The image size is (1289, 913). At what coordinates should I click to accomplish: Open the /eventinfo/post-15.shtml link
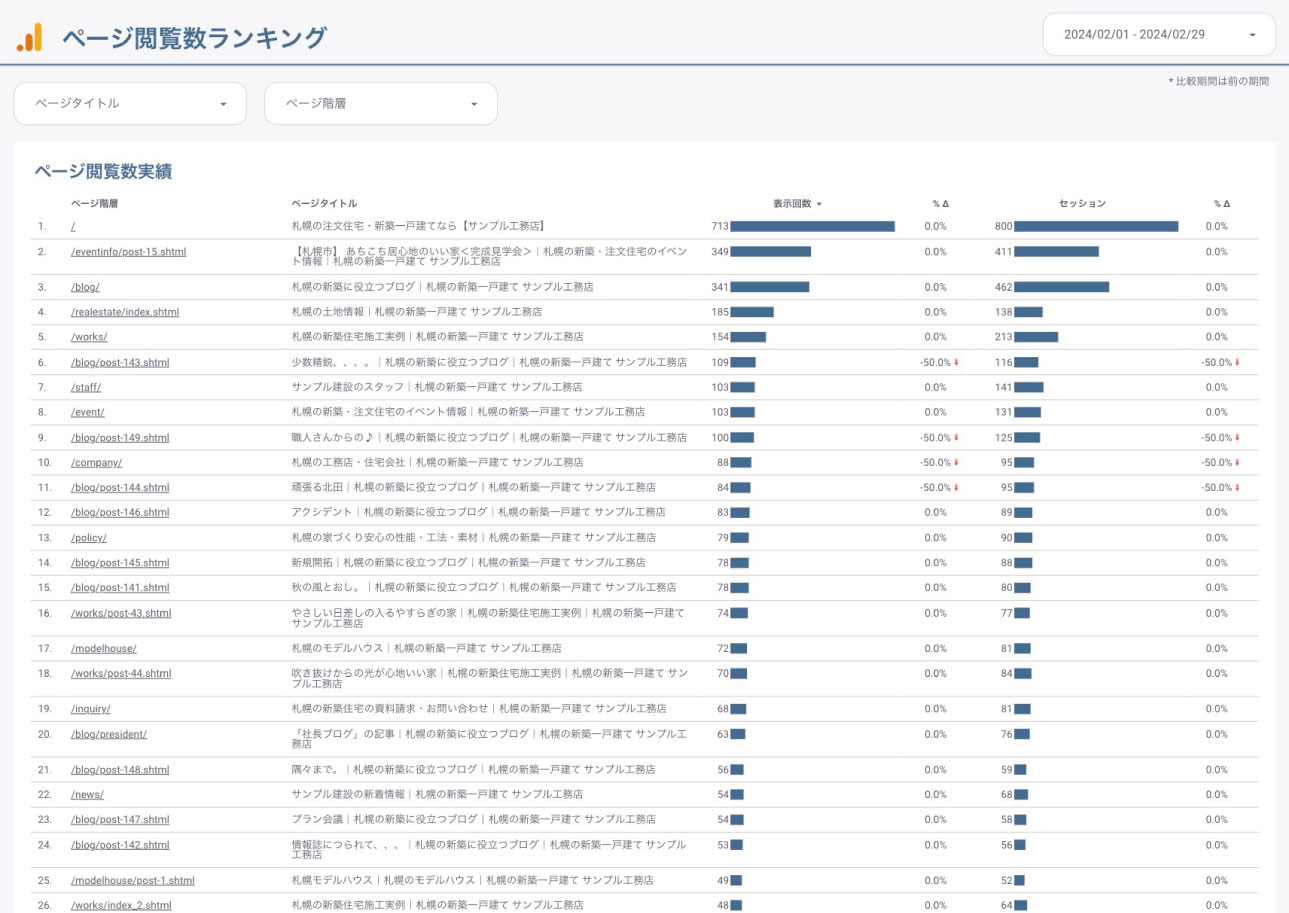[128, 252]
